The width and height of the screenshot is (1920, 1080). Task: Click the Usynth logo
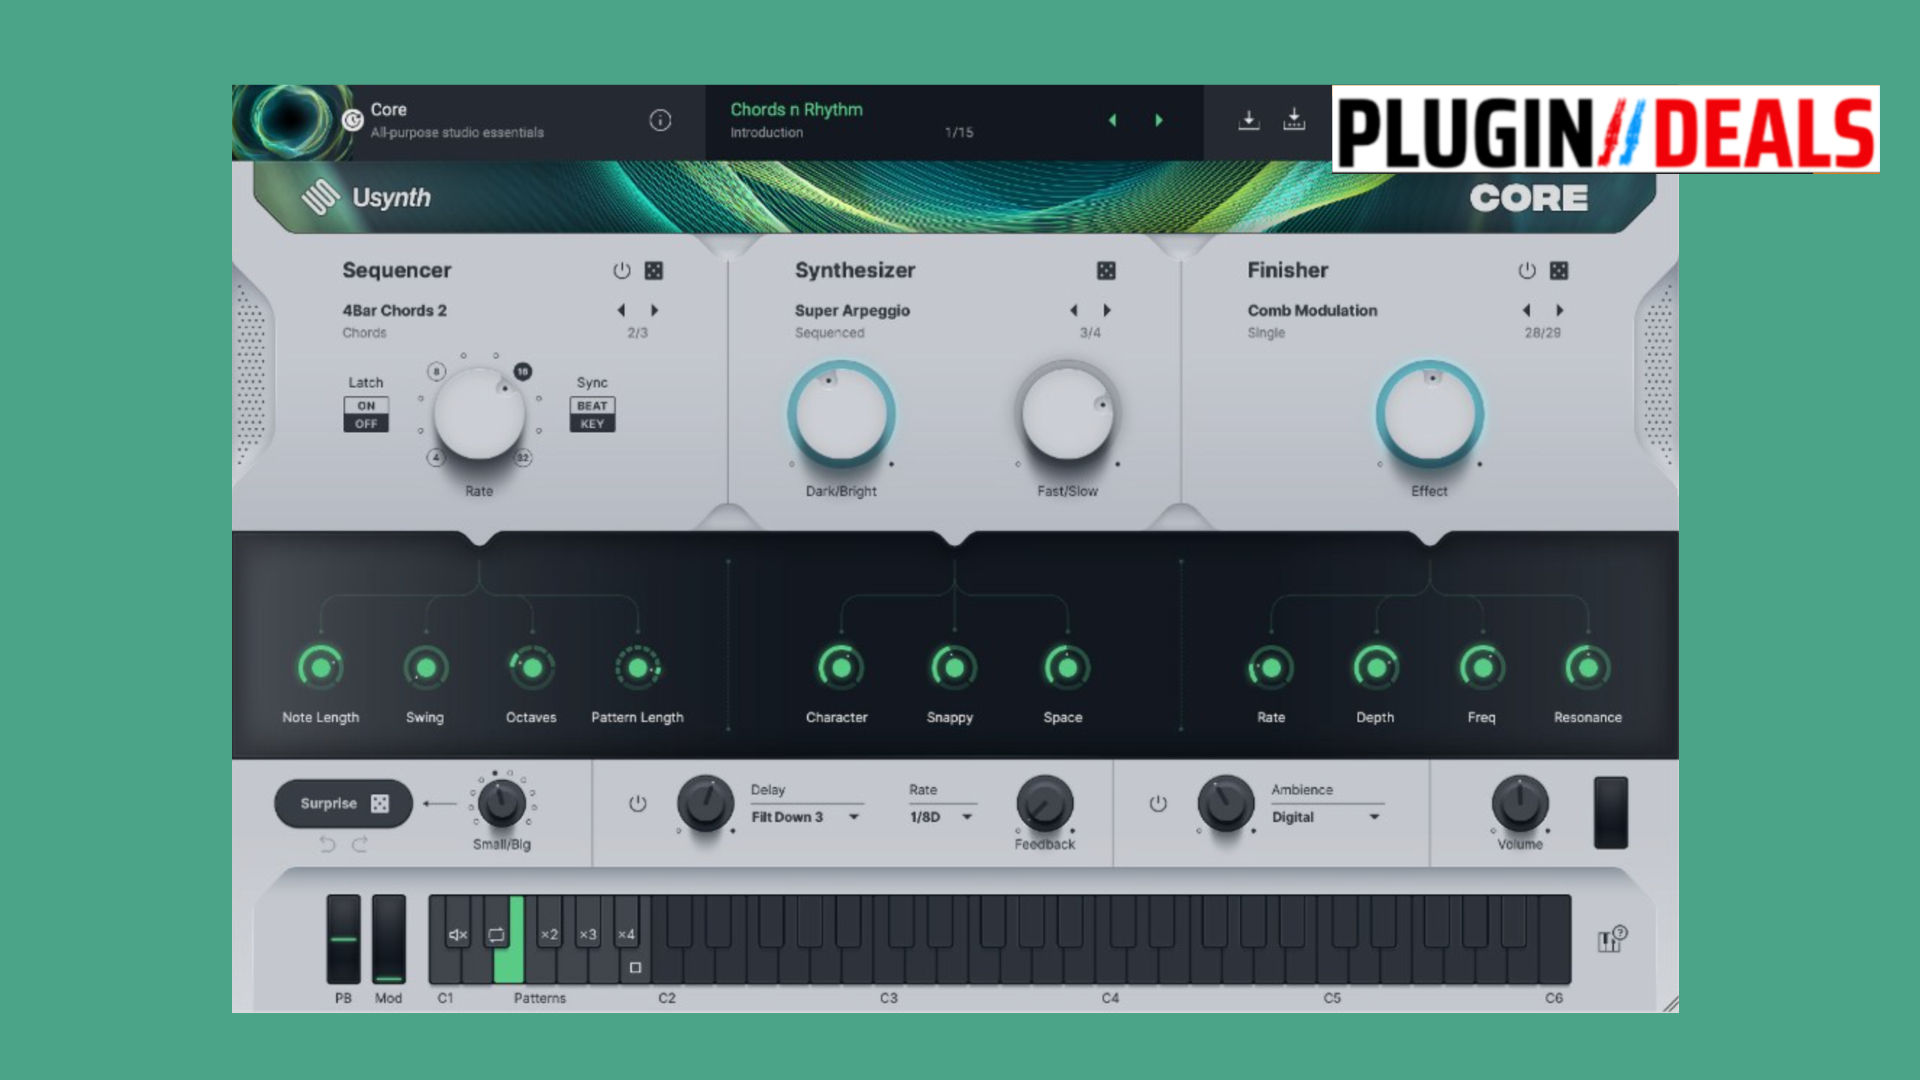point(366,197)
